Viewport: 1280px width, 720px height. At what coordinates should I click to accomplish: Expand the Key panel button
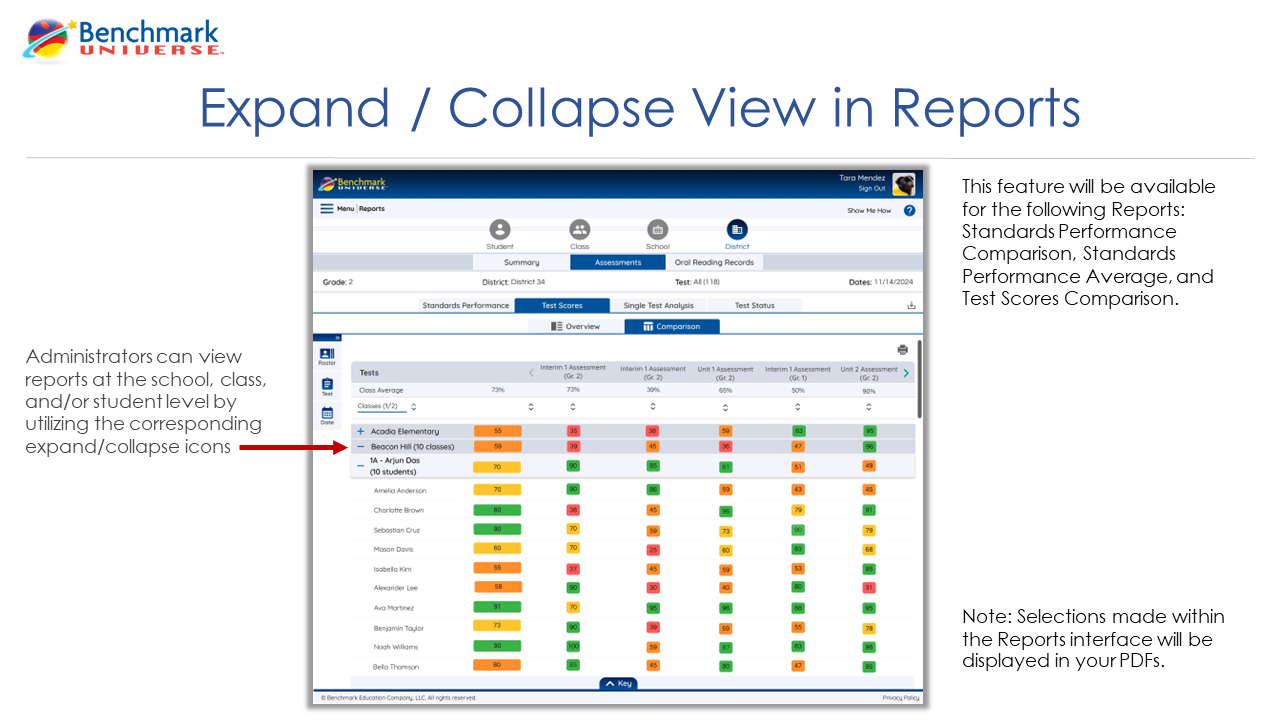point(618,684)
